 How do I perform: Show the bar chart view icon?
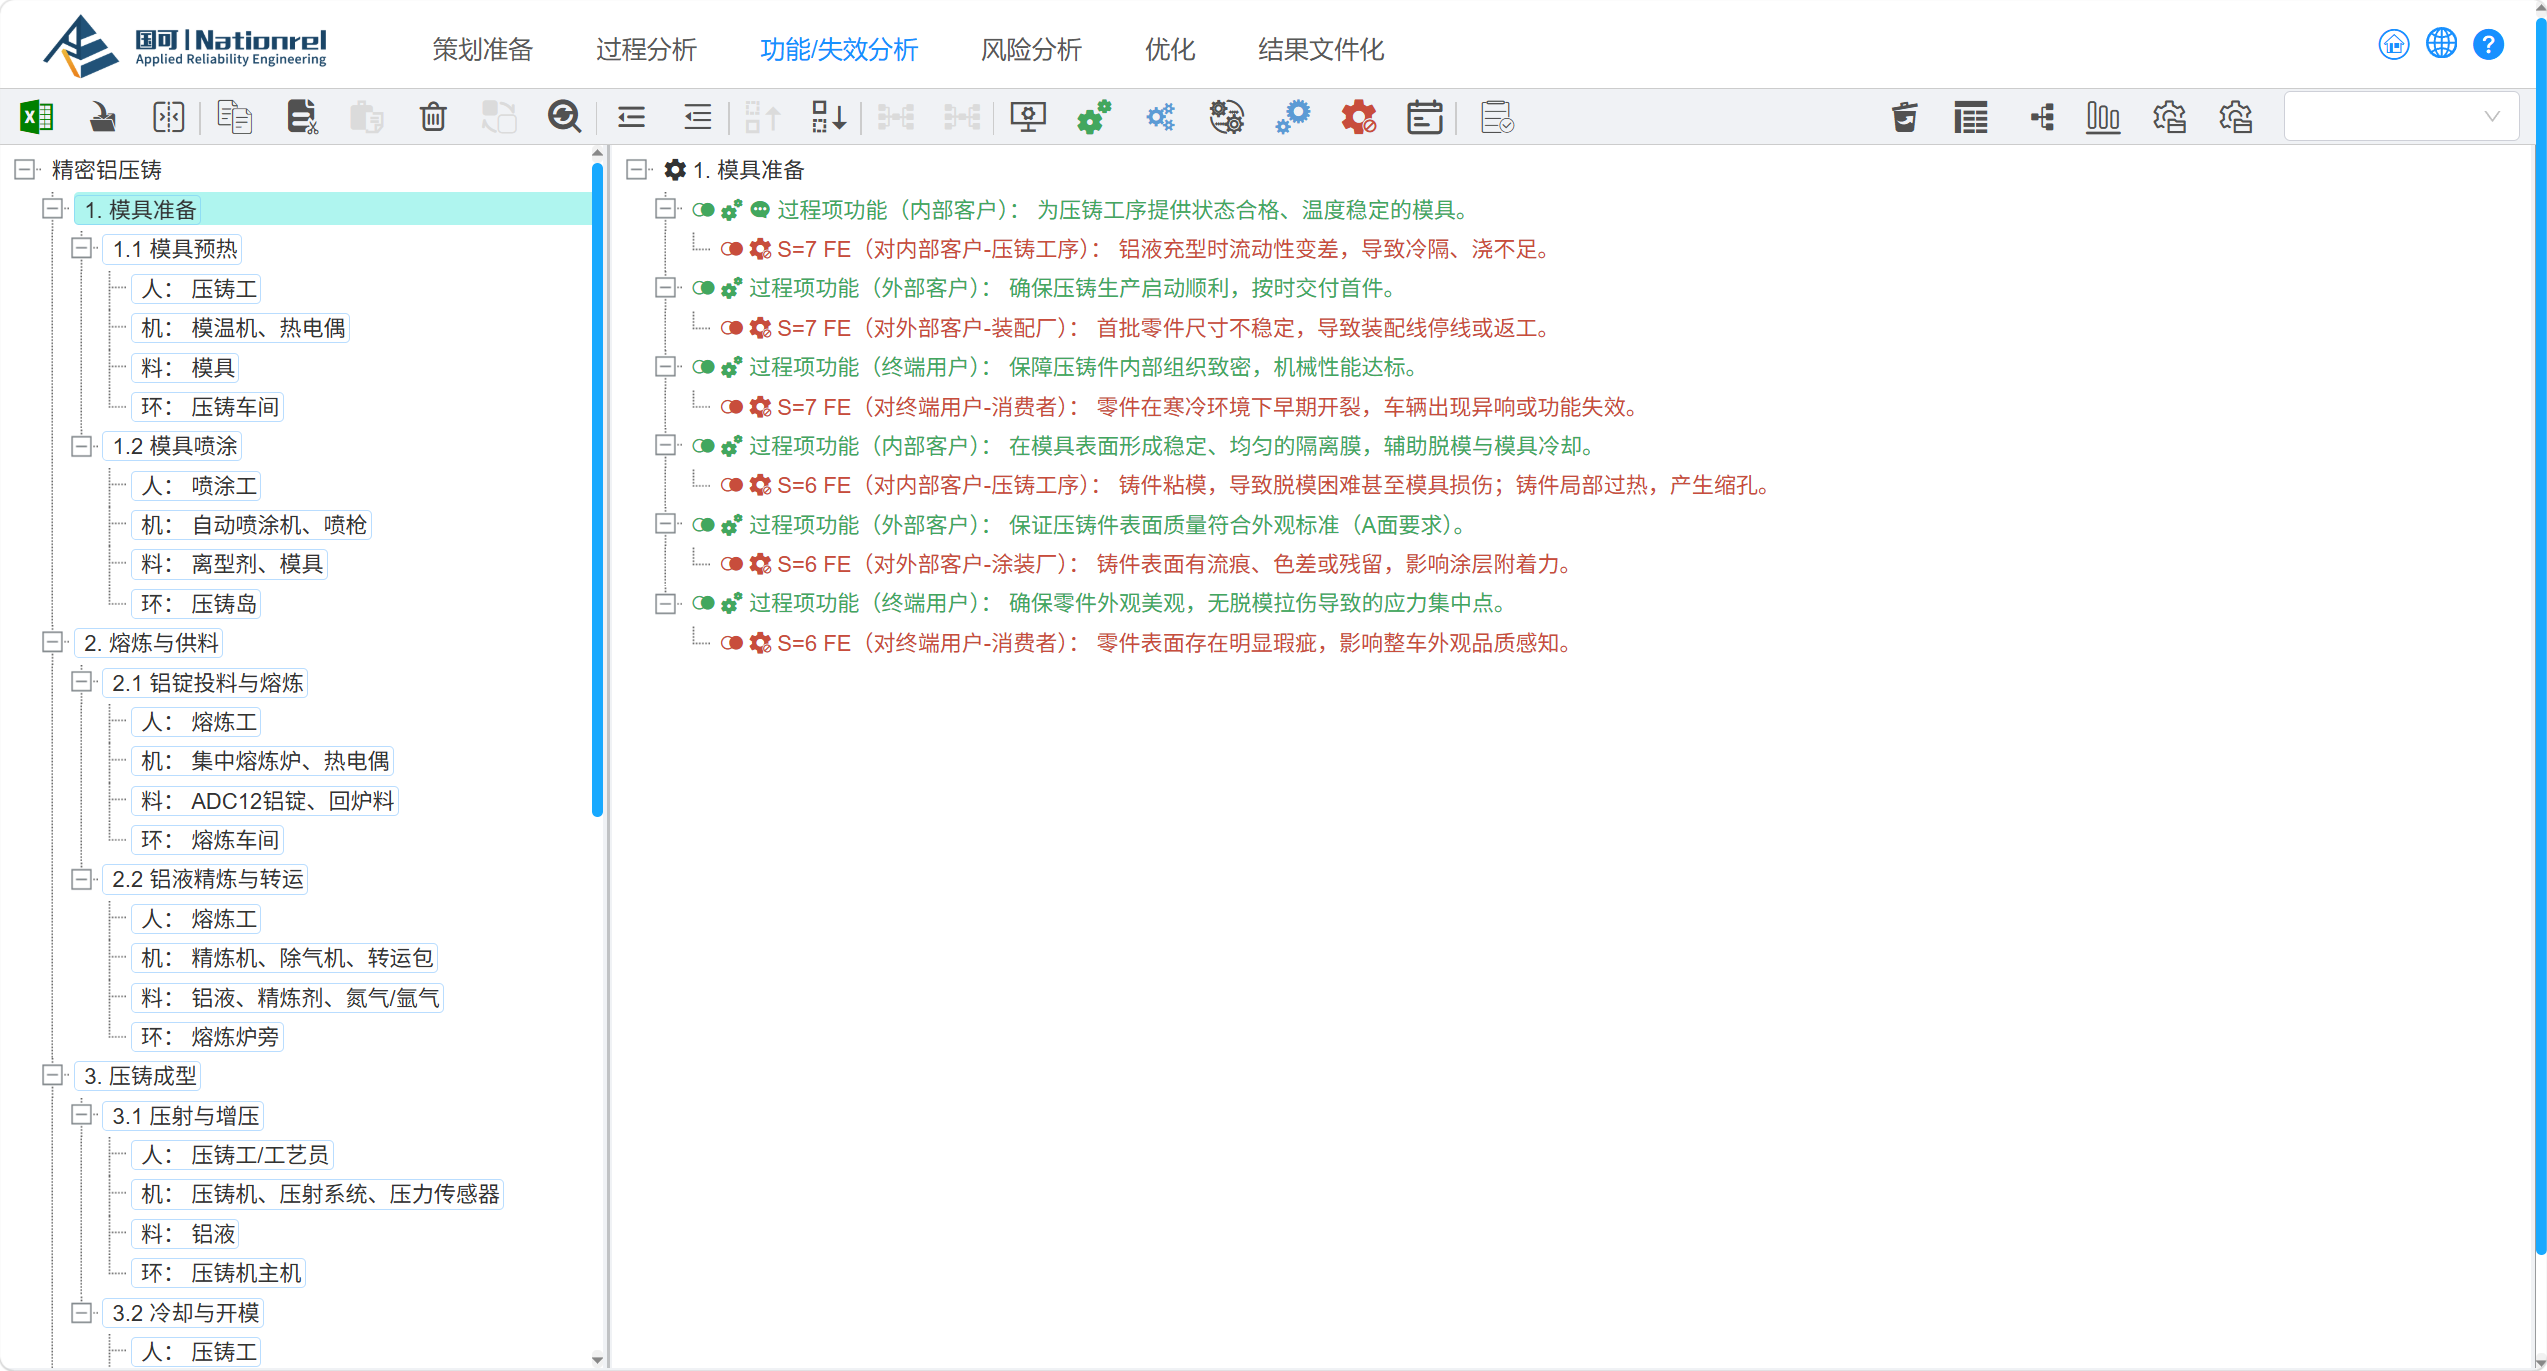pos(2103,117)
